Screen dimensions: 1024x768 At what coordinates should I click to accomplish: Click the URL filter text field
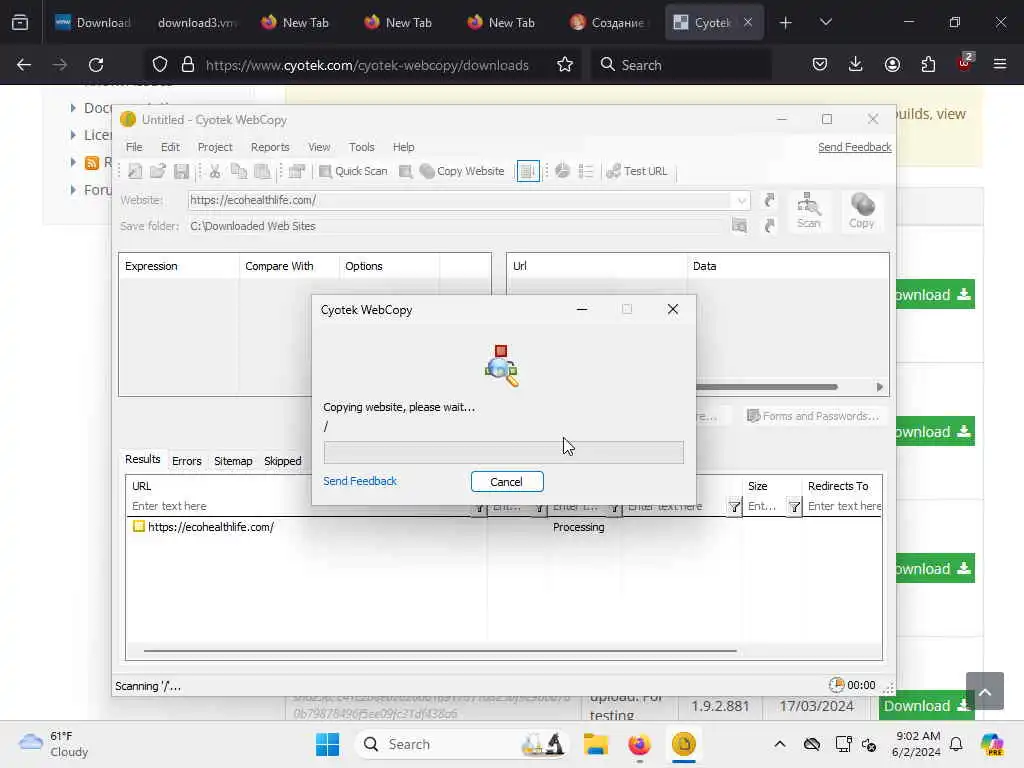coord(299,506)
